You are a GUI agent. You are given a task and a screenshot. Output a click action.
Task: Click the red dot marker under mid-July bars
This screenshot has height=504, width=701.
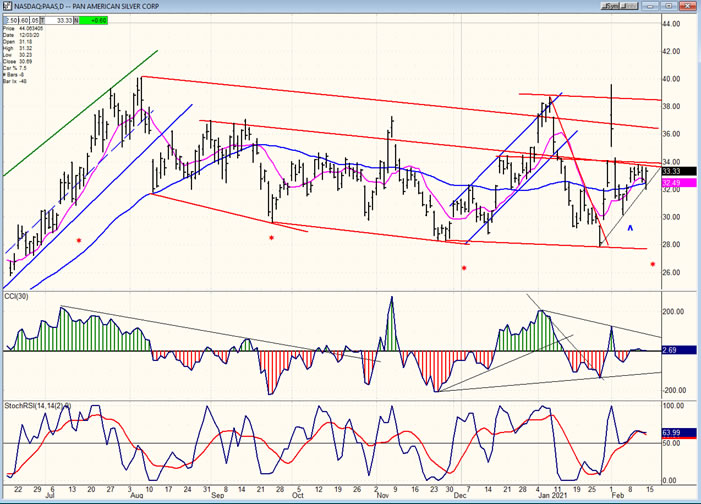pos(79,241)
